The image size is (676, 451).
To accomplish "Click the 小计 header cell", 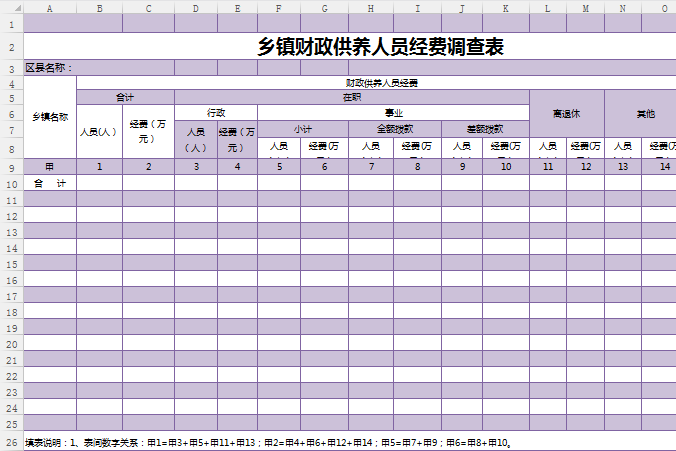I will pos(303,128).
